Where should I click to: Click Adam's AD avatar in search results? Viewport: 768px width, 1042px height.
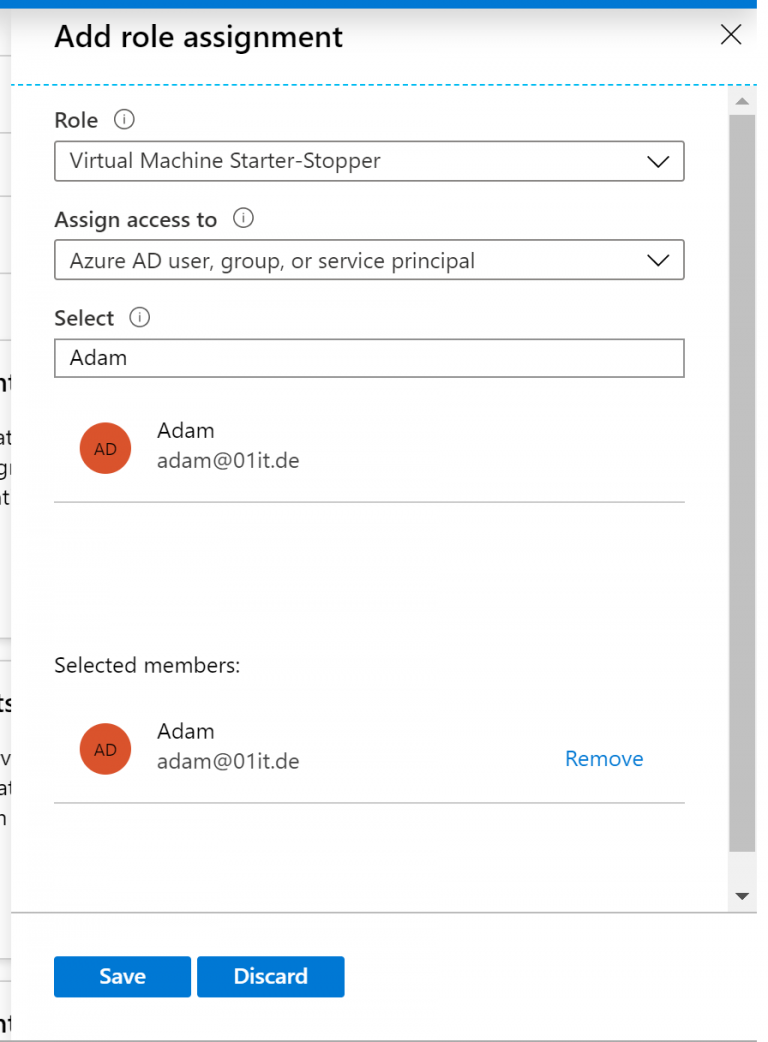click(105, 449)
